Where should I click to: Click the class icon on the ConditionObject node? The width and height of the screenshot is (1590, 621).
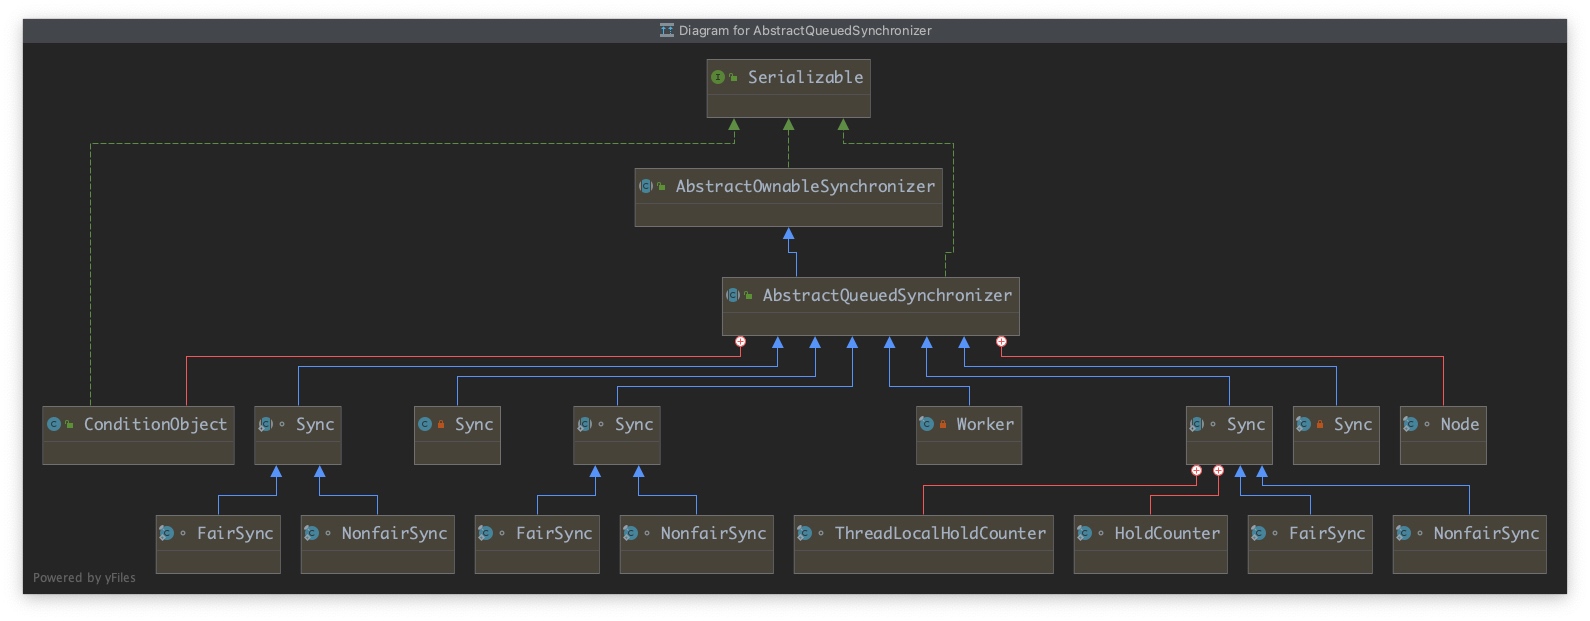click(53, 424)
